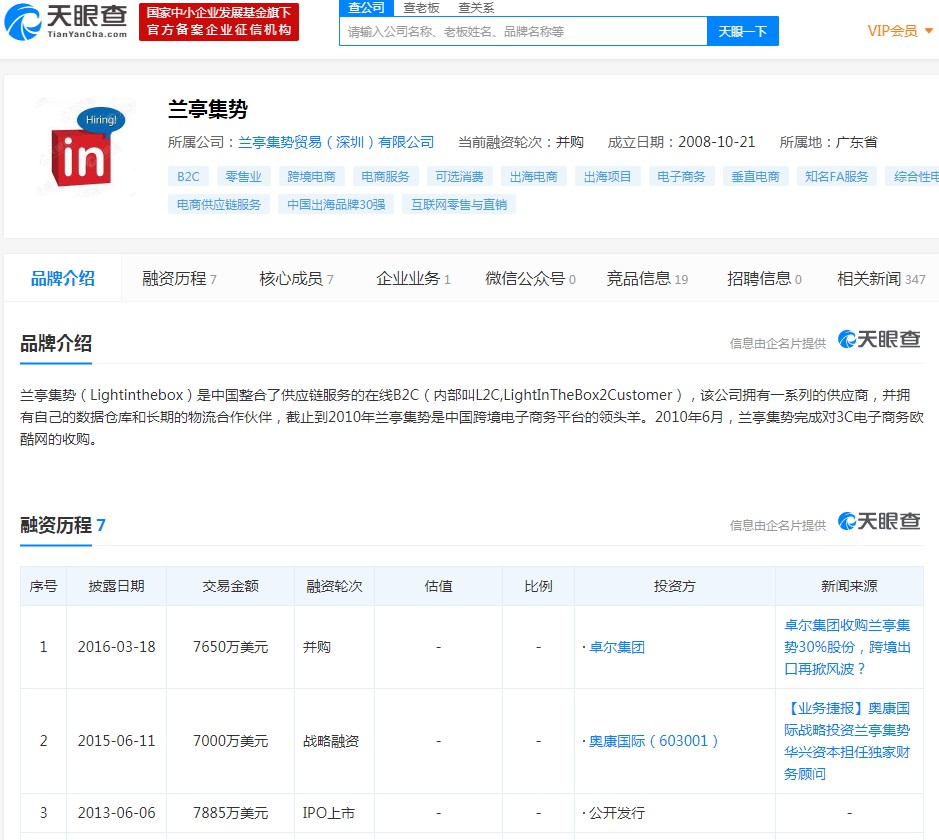The height and width of the screenshot is (840, 939).
Task: Click the 投资方 column header
Action: pyautogui.click(x=675, y=586)
